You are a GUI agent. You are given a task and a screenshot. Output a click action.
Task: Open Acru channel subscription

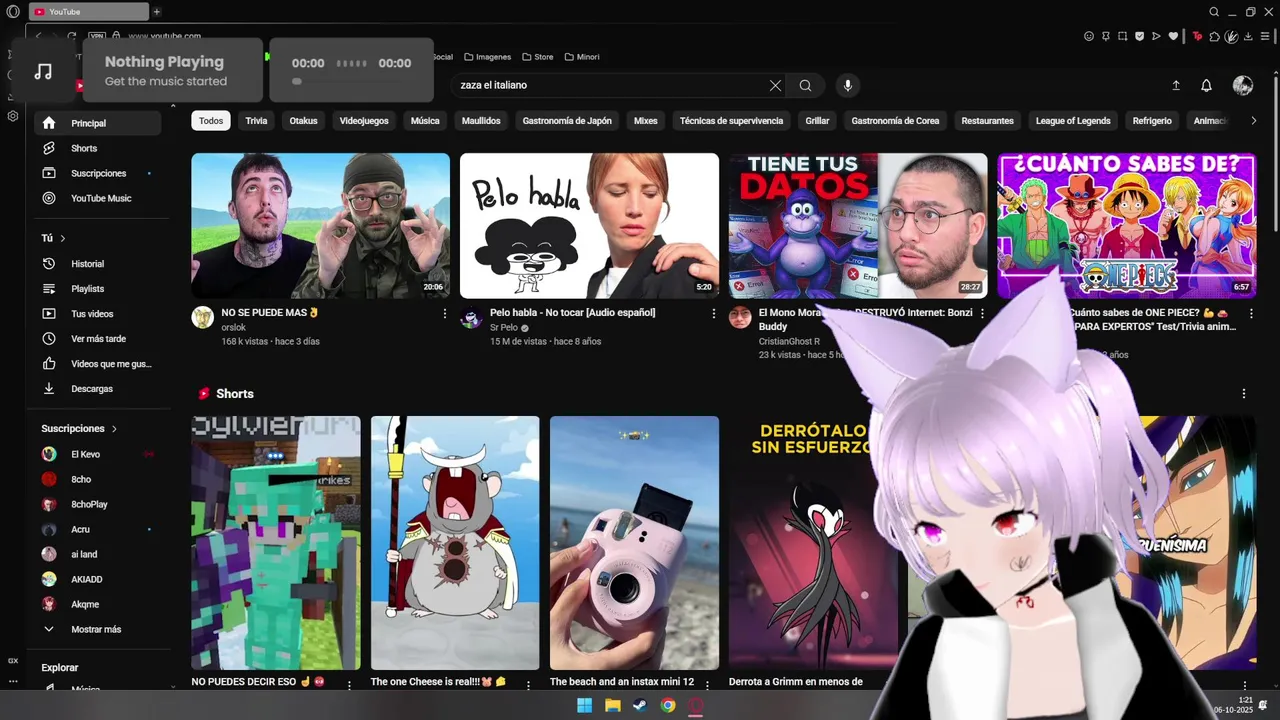tap(98, 529)
